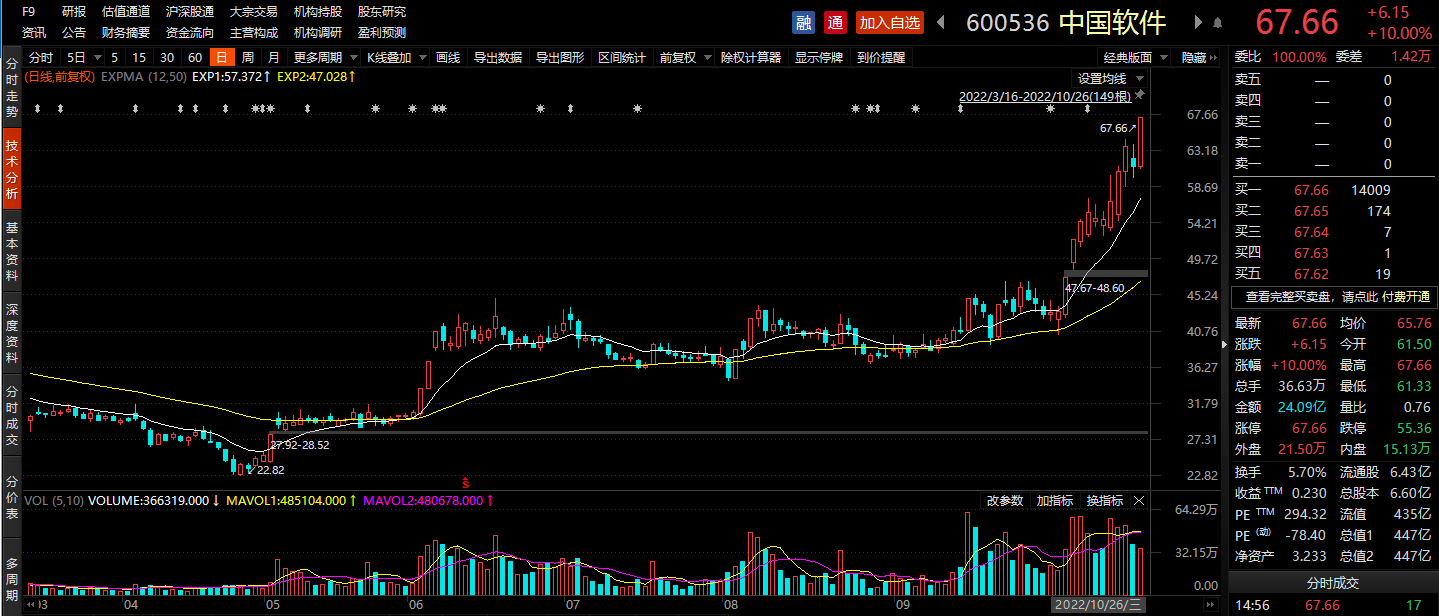Open the 深度资料 side tab
The width and height of the screenshot is (1439, 616).
[x=12, y=334]
